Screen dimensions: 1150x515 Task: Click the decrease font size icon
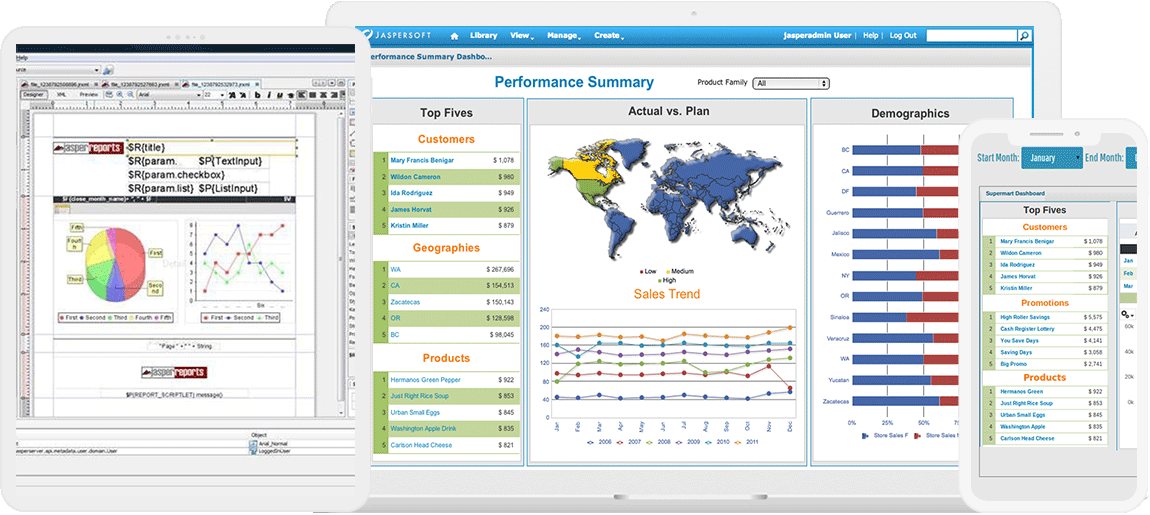(x=243, y=95)
